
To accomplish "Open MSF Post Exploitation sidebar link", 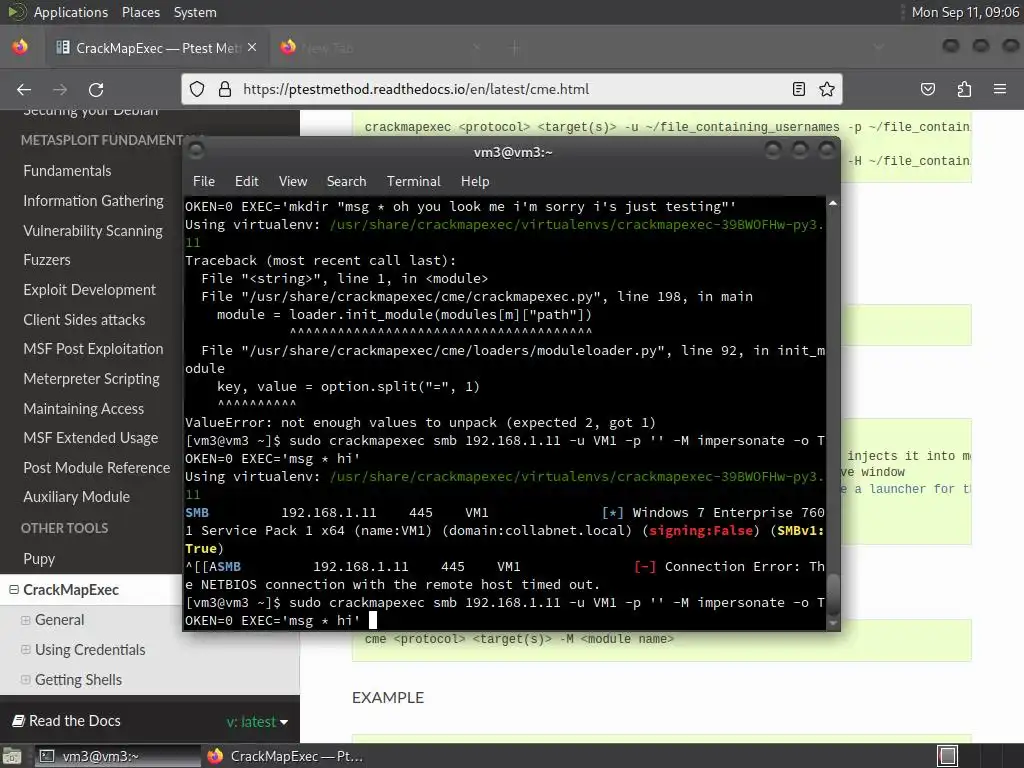I will (93, 349).
